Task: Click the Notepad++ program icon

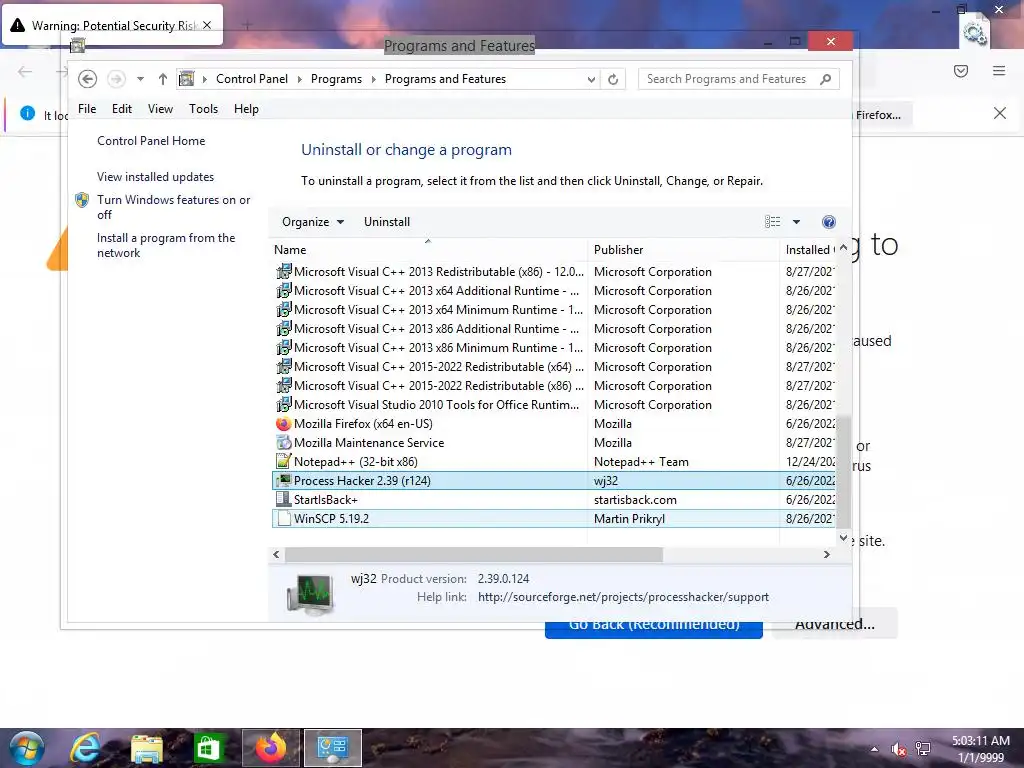Action: [283, 462]
